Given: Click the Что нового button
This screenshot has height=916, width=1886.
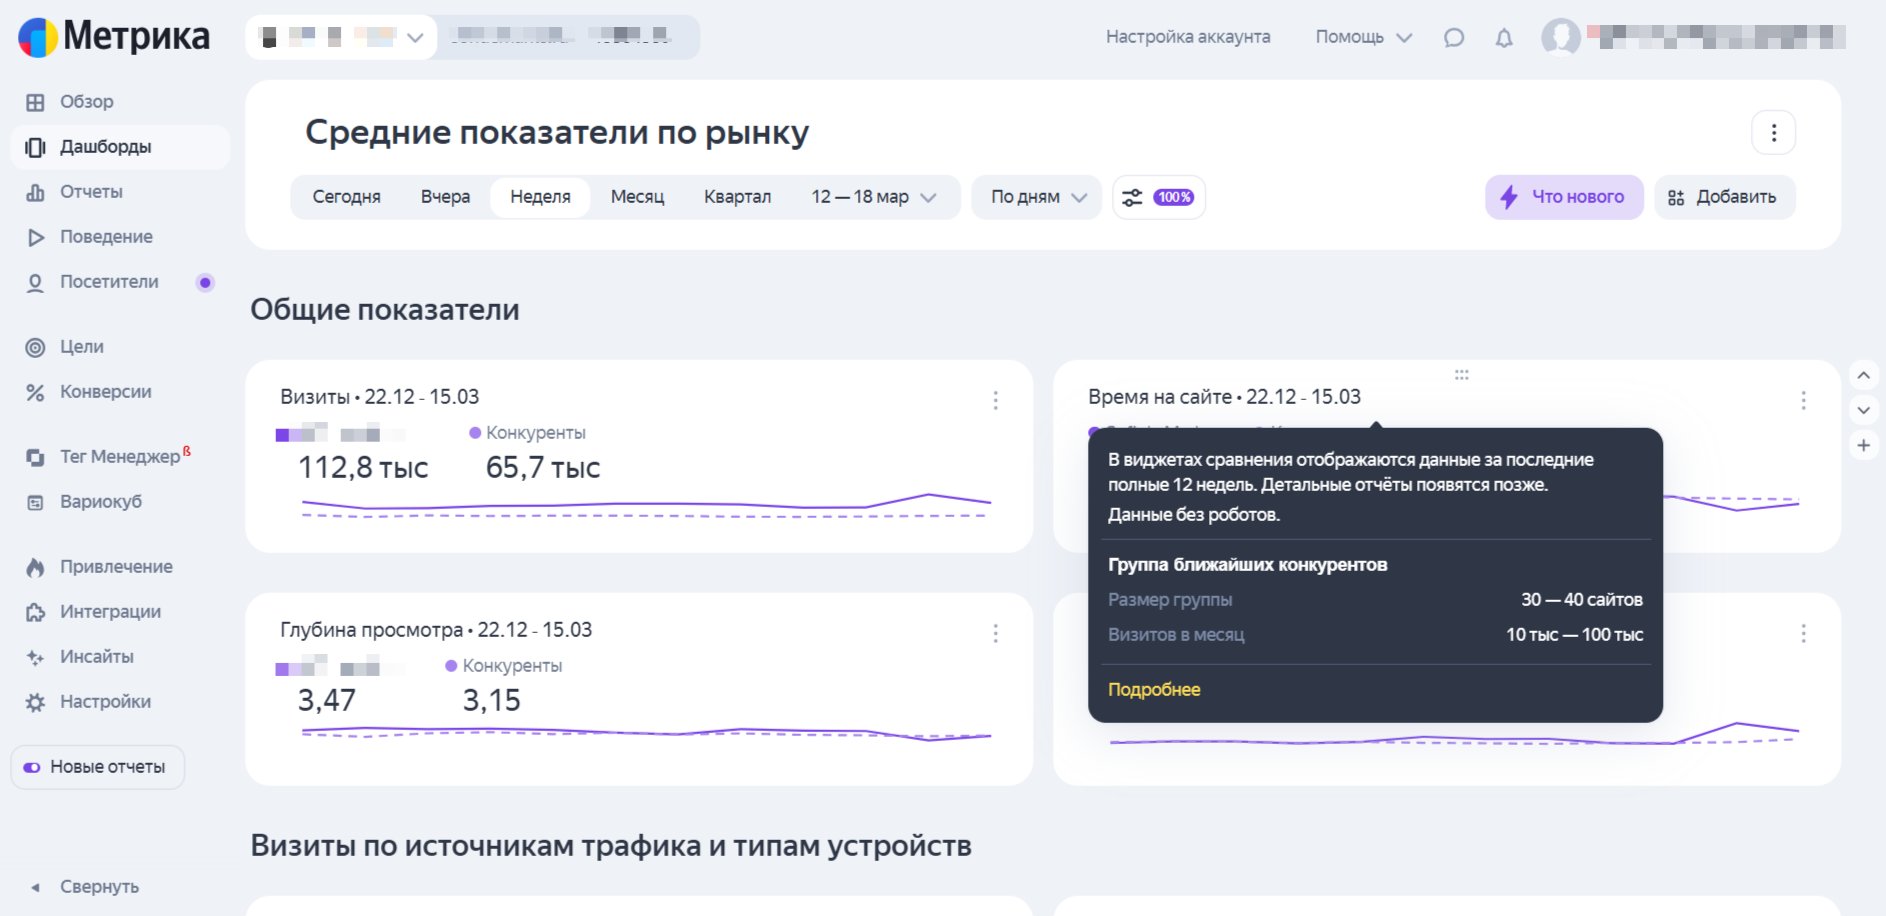Looking at the screenshot, I should click(x=1563, y=197).
